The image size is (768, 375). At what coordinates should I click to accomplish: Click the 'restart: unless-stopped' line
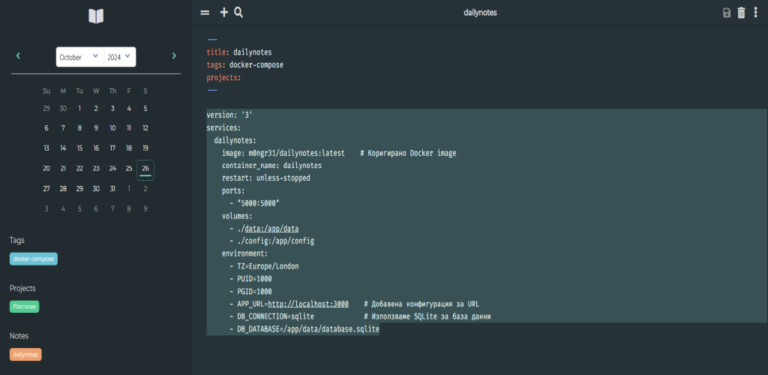pos(266,178)
